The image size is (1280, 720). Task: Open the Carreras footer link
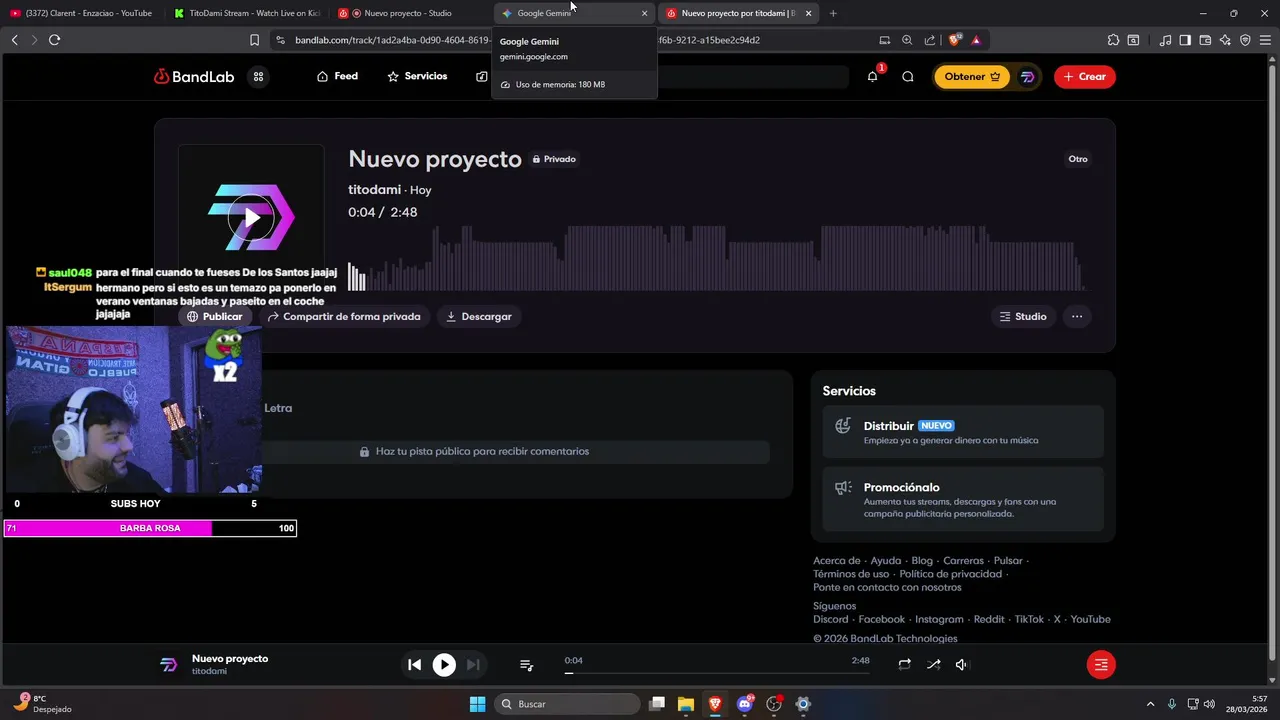(x=964, y=561)
